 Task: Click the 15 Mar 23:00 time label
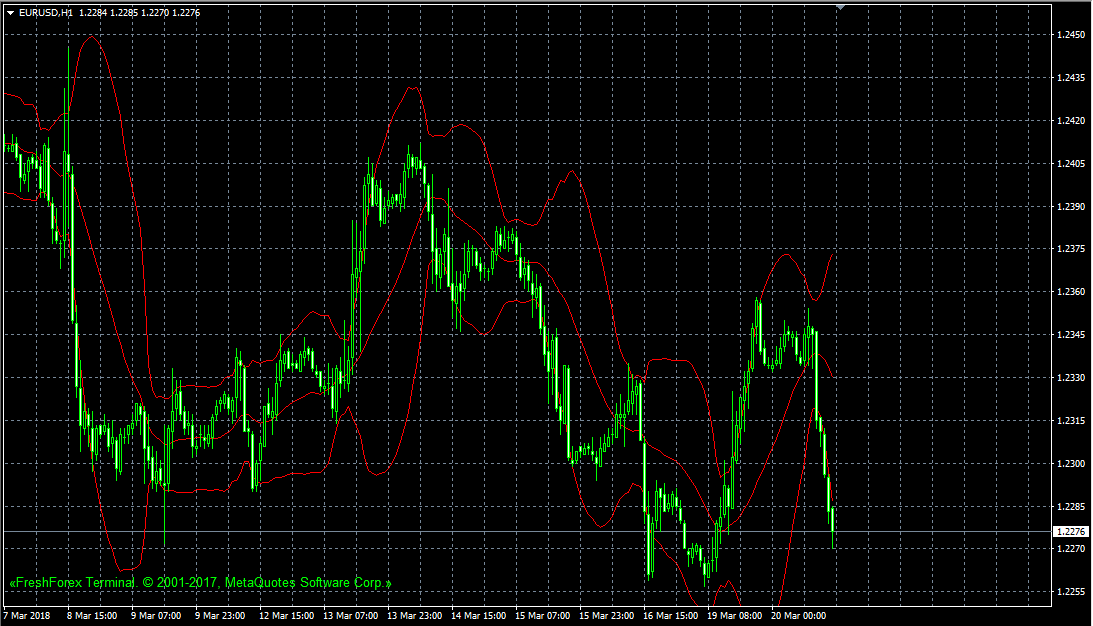[x=607, y=616]
